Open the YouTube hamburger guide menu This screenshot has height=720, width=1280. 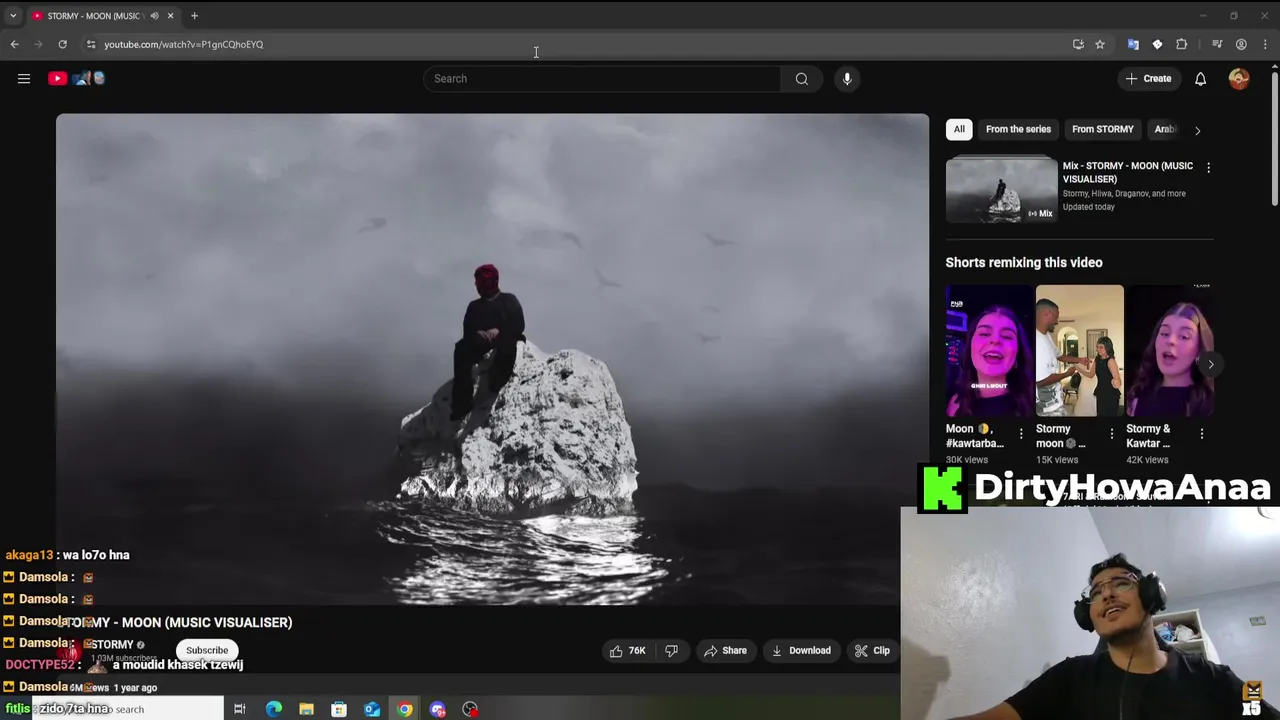coord(24,79)
